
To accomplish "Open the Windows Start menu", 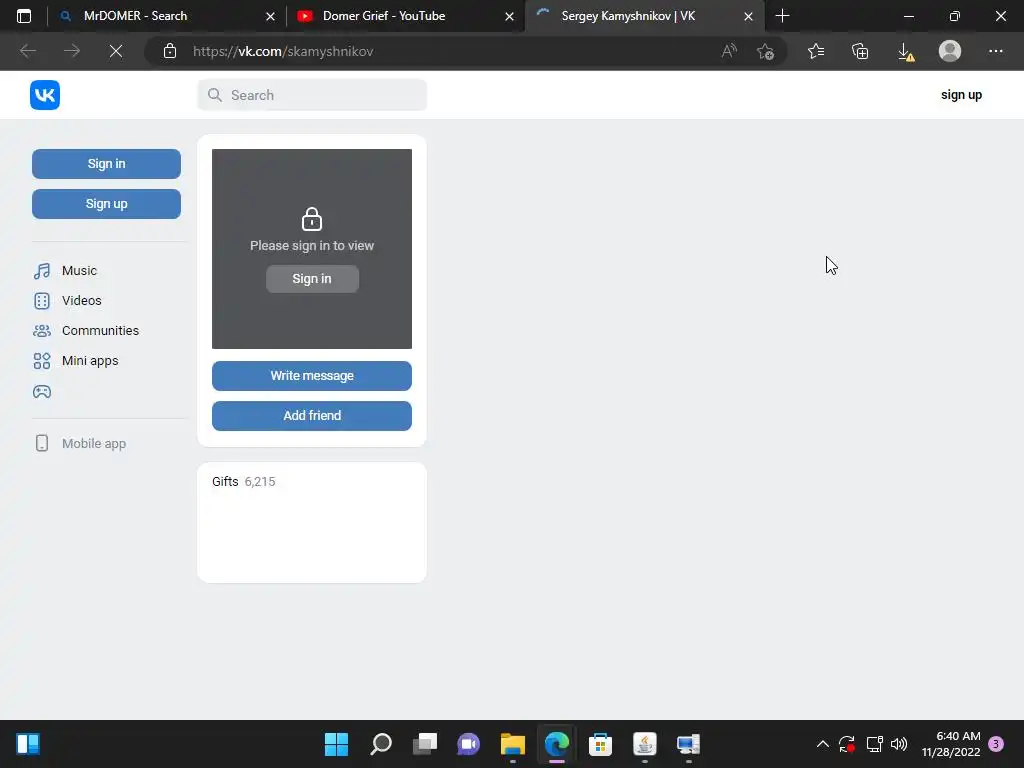I will click(x=336, y=744).
